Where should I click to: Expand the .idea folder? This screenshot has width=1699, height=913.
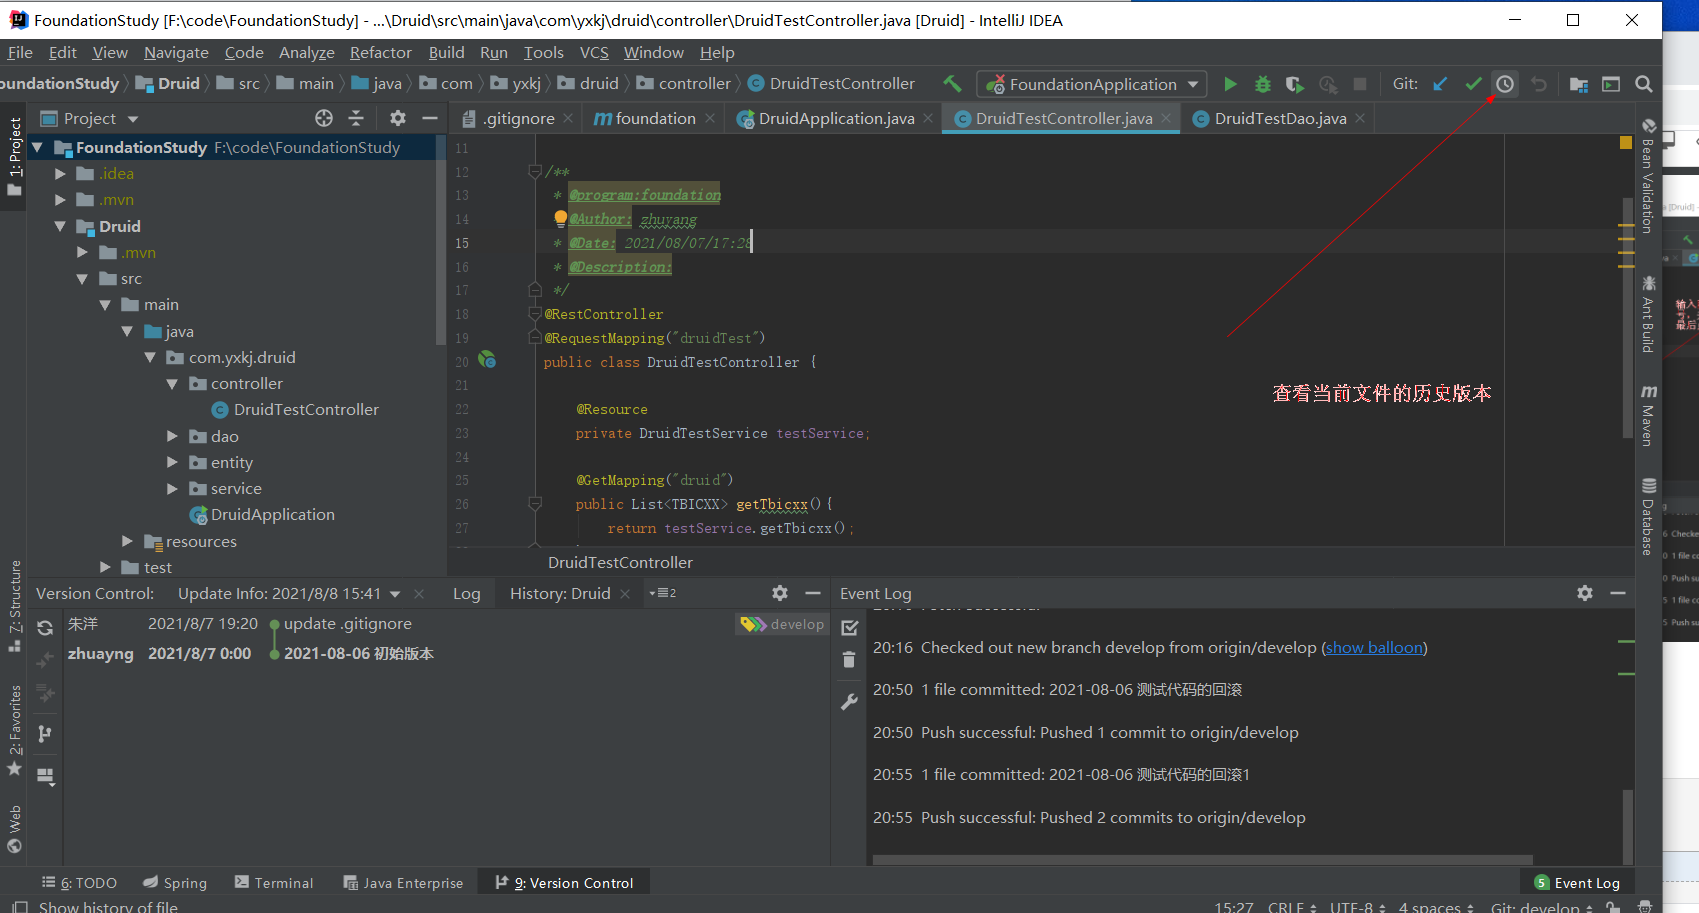pyautogui.click(x=60, y=173)
